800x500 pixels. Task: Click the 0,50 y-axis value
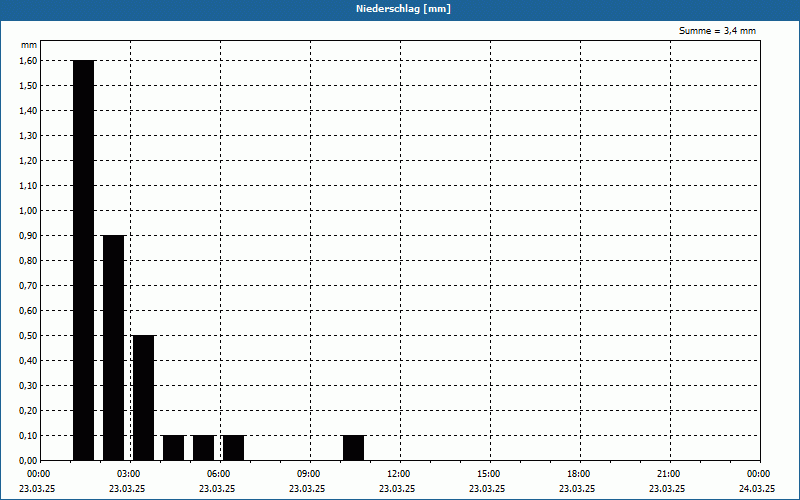click(28, 336)
